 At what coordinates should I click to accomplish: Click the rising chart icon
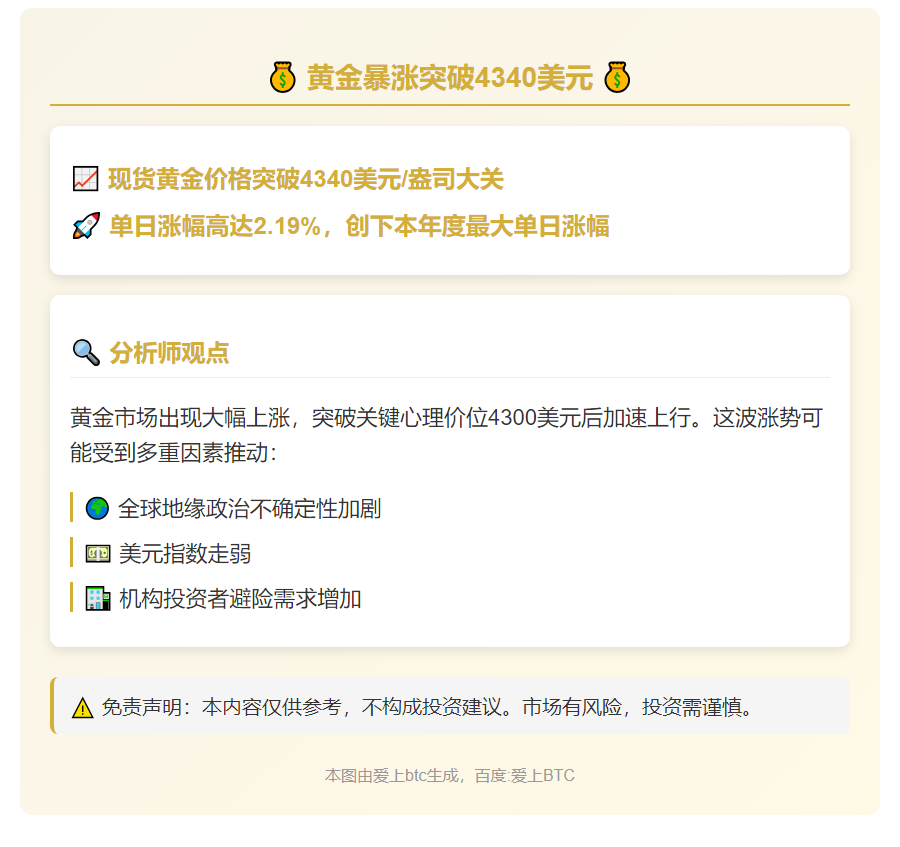coord(85,180)
